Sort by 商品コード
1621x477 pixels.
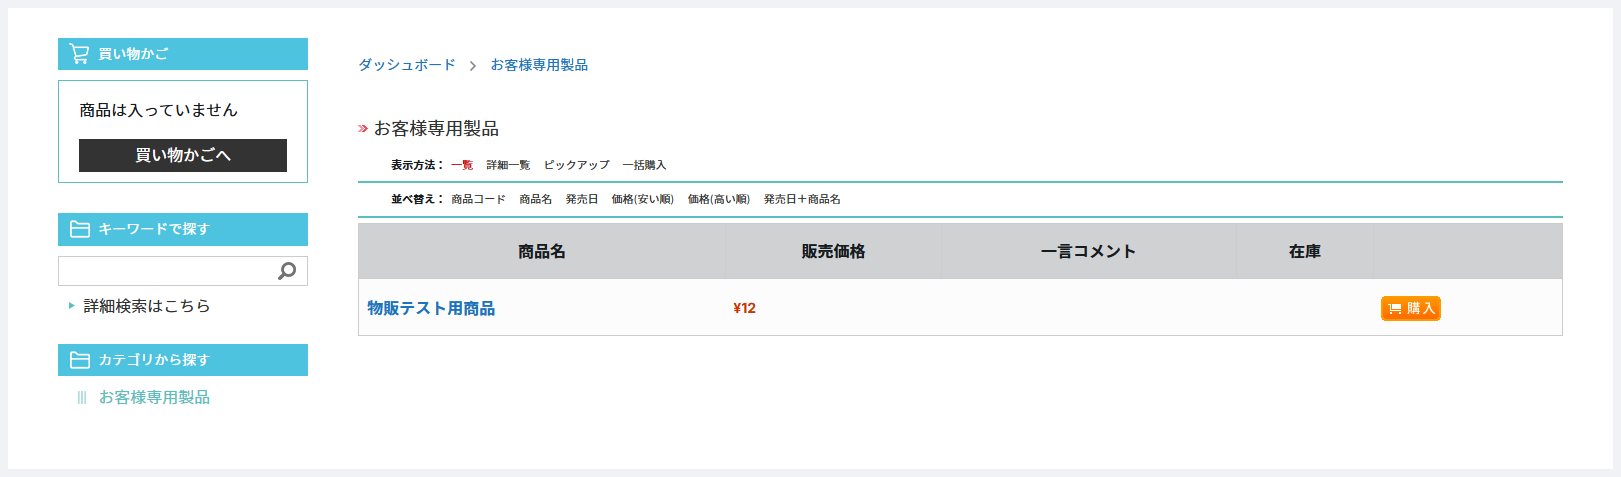478,199
